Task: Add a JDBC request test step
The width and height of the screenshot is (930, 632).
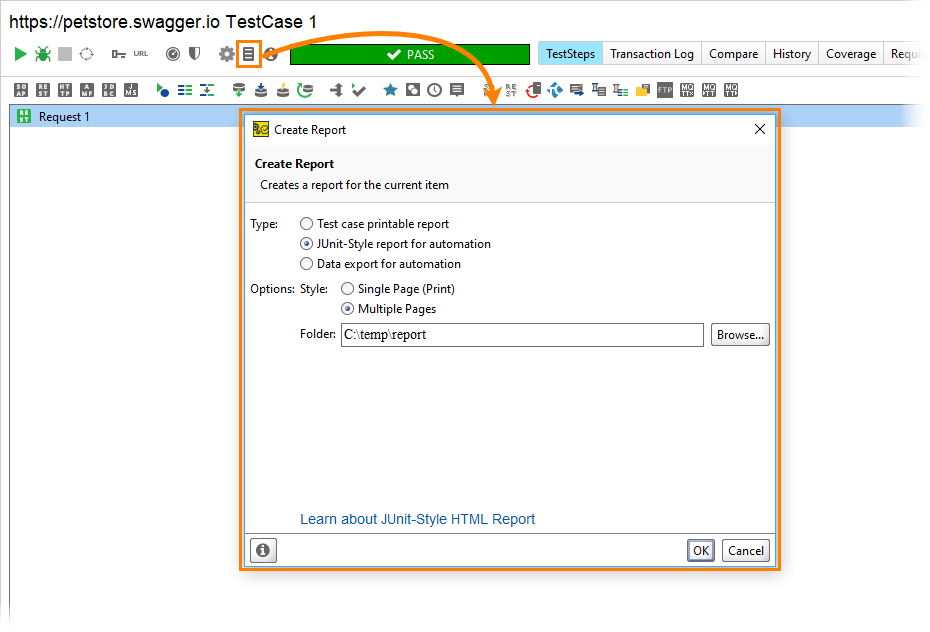Action: click(x=107, y=89)
